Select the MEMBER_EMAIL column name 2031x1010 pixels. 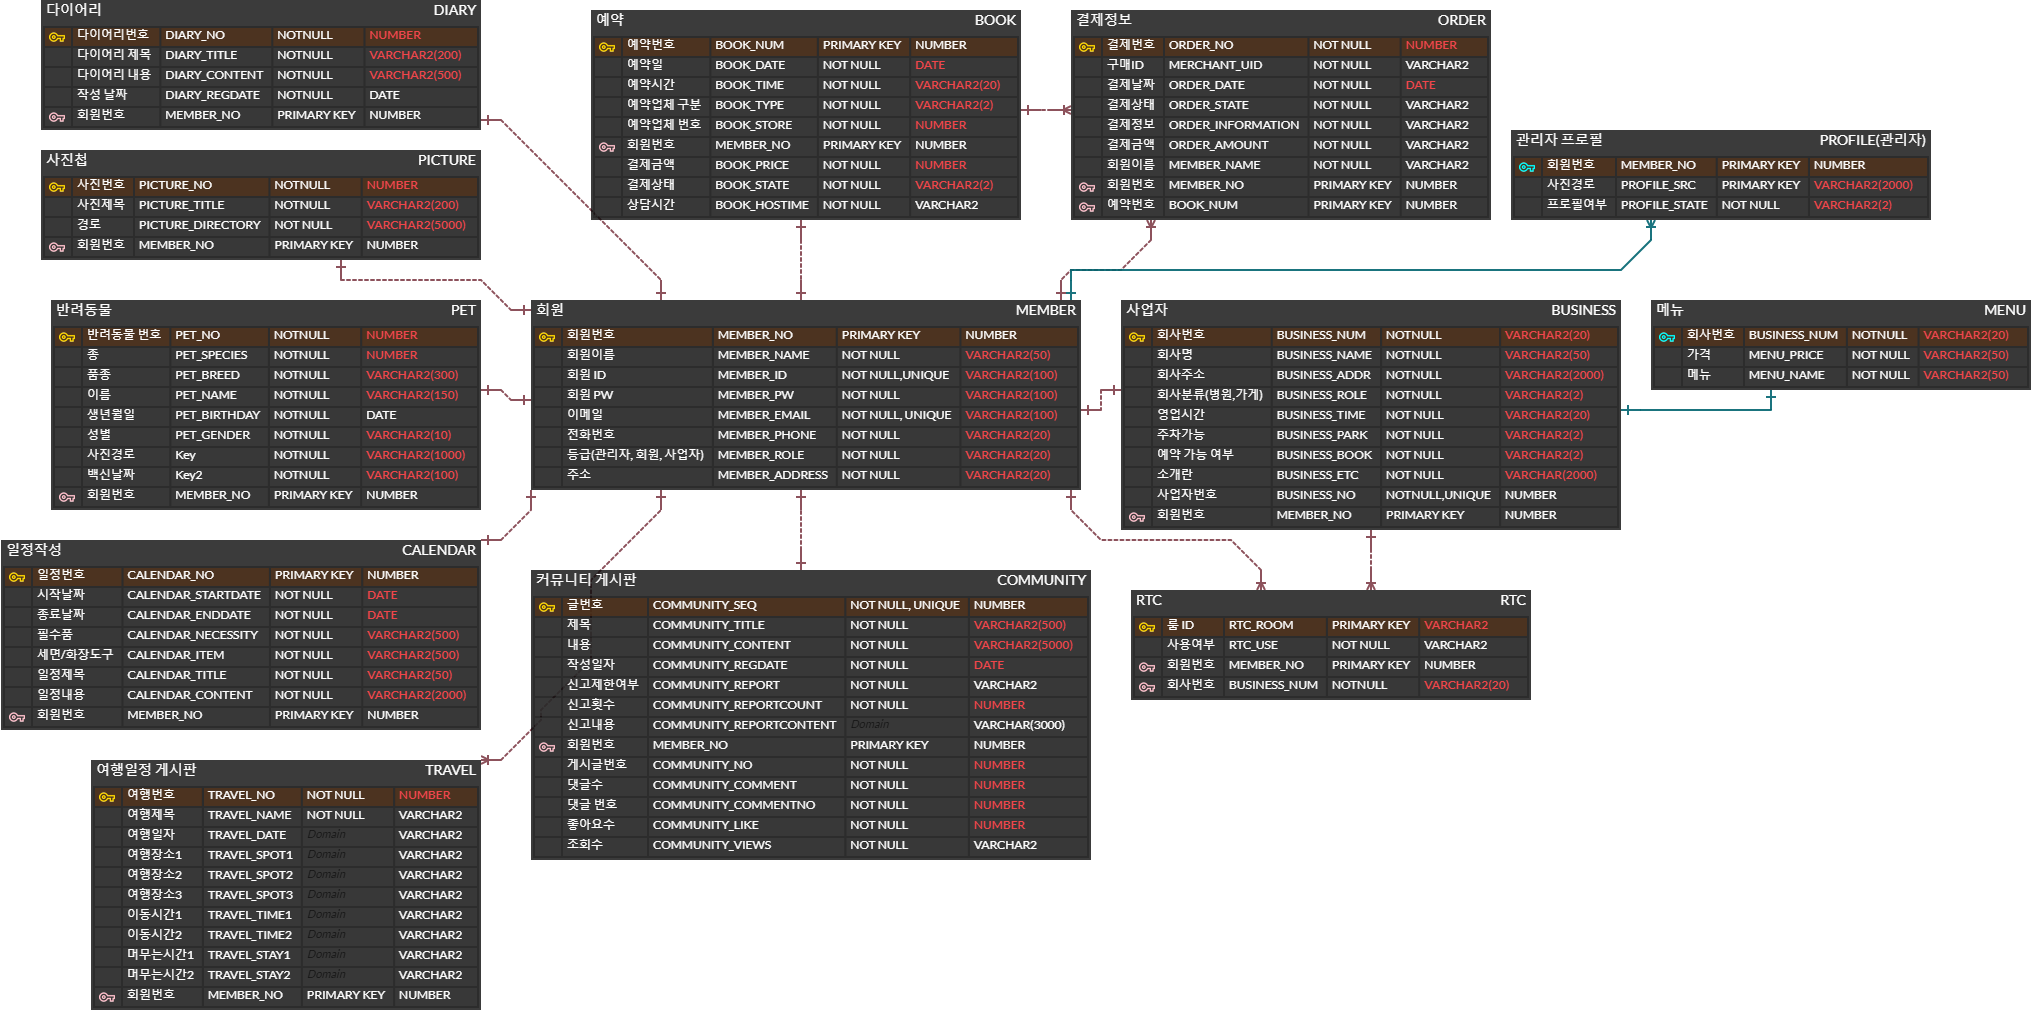pyautogui.click(x=763, y=415)
